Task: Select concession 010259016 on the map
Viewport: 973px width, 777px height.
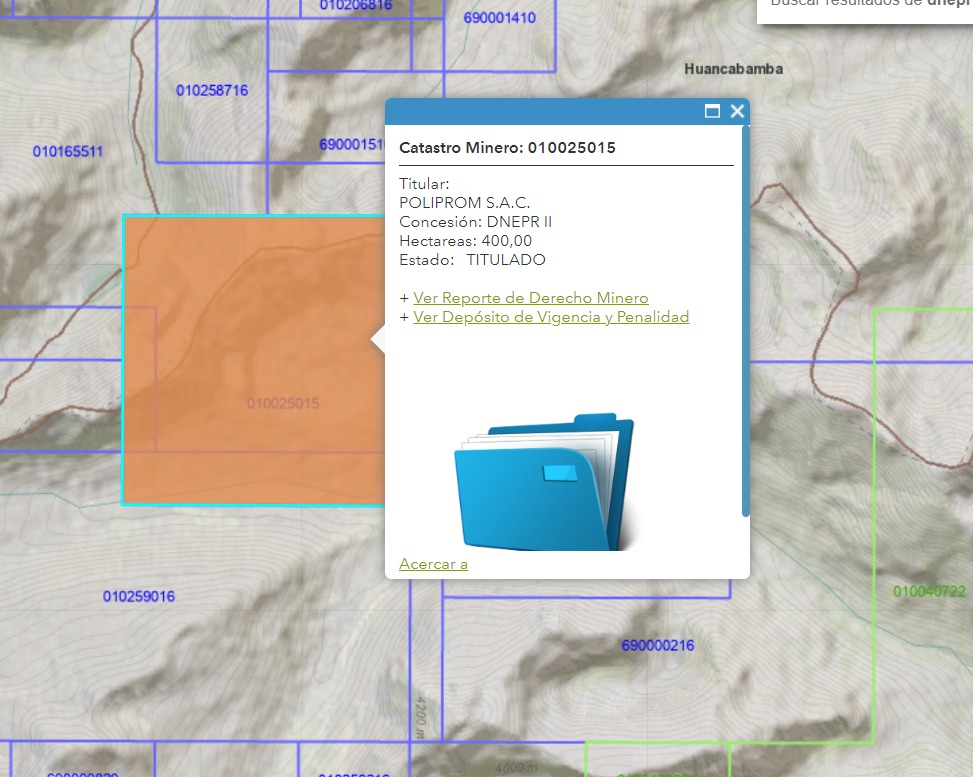Action: pos(139,597)
